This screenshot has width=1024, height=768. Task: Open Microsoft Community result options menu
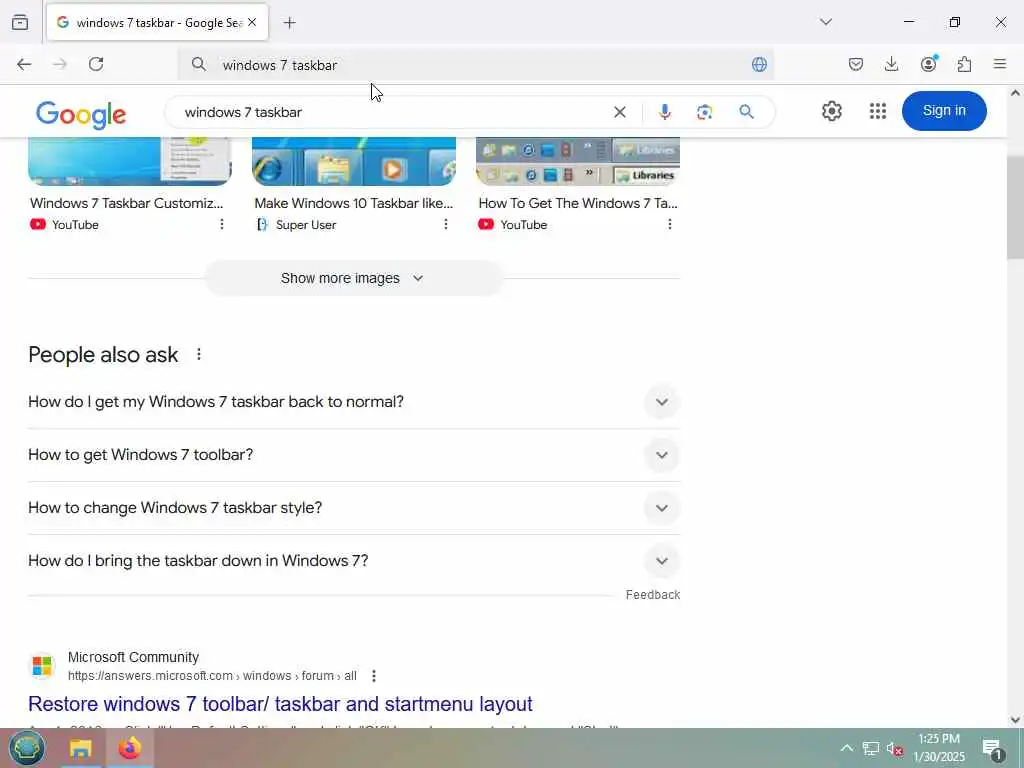tap(374, 676)
